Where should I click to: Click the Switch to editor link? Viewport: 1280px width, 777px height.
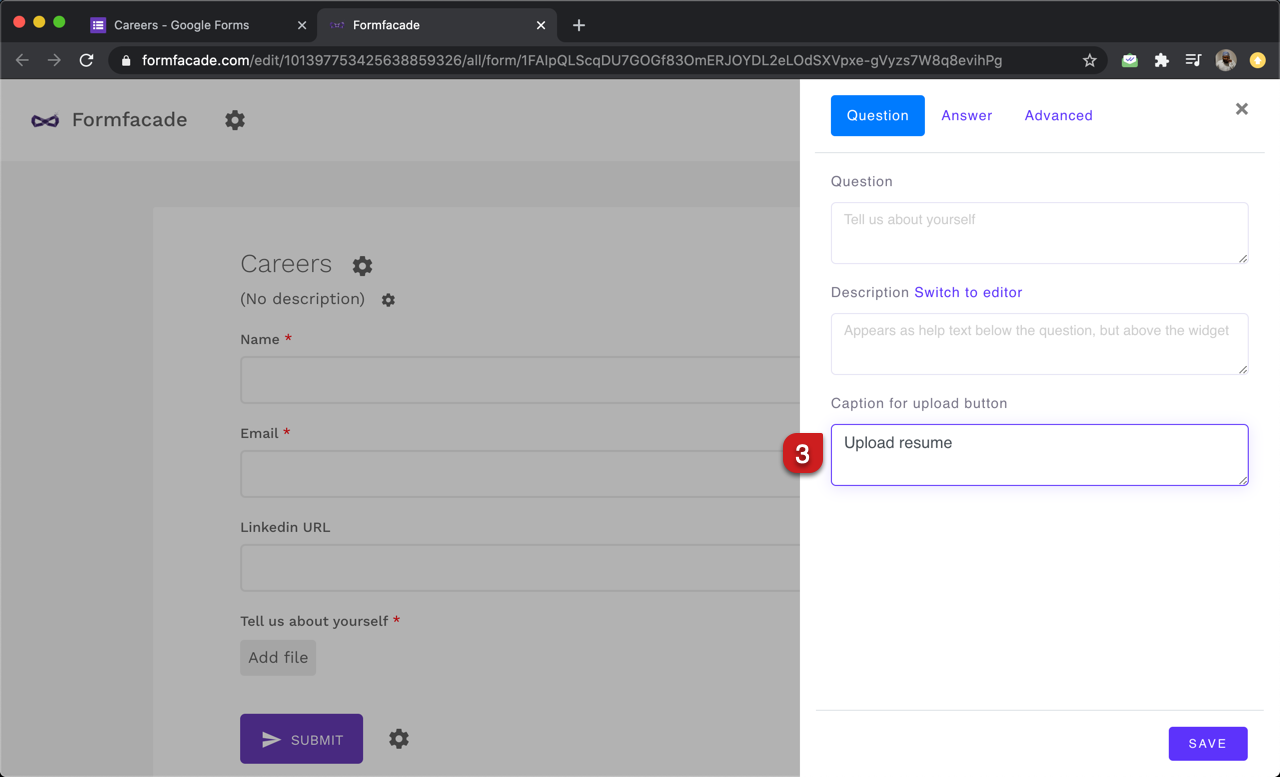click(x=968, y=293)
